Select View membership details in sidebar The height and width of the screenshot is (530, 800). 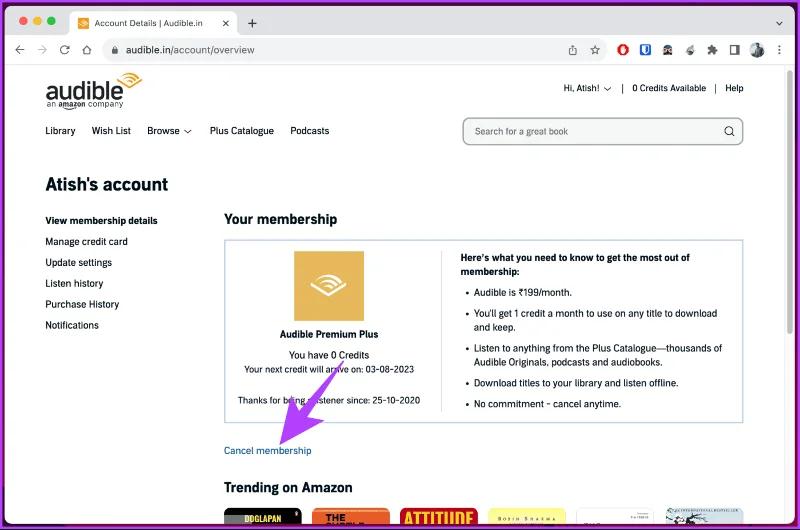(x=102, y=221)
